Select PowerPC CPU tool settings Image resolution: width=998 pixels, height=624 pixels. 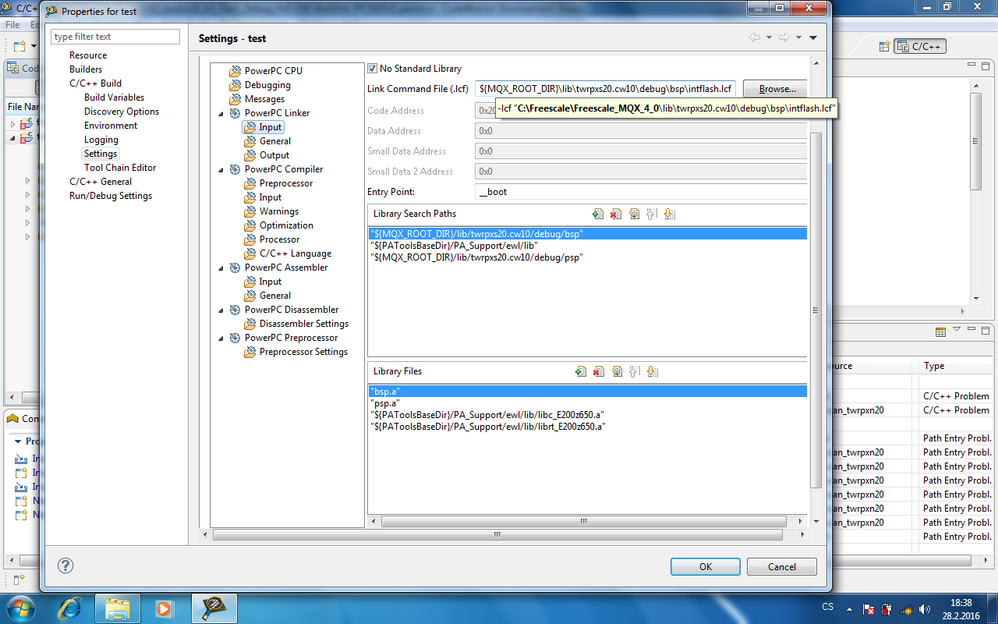[x=273, y=71]
